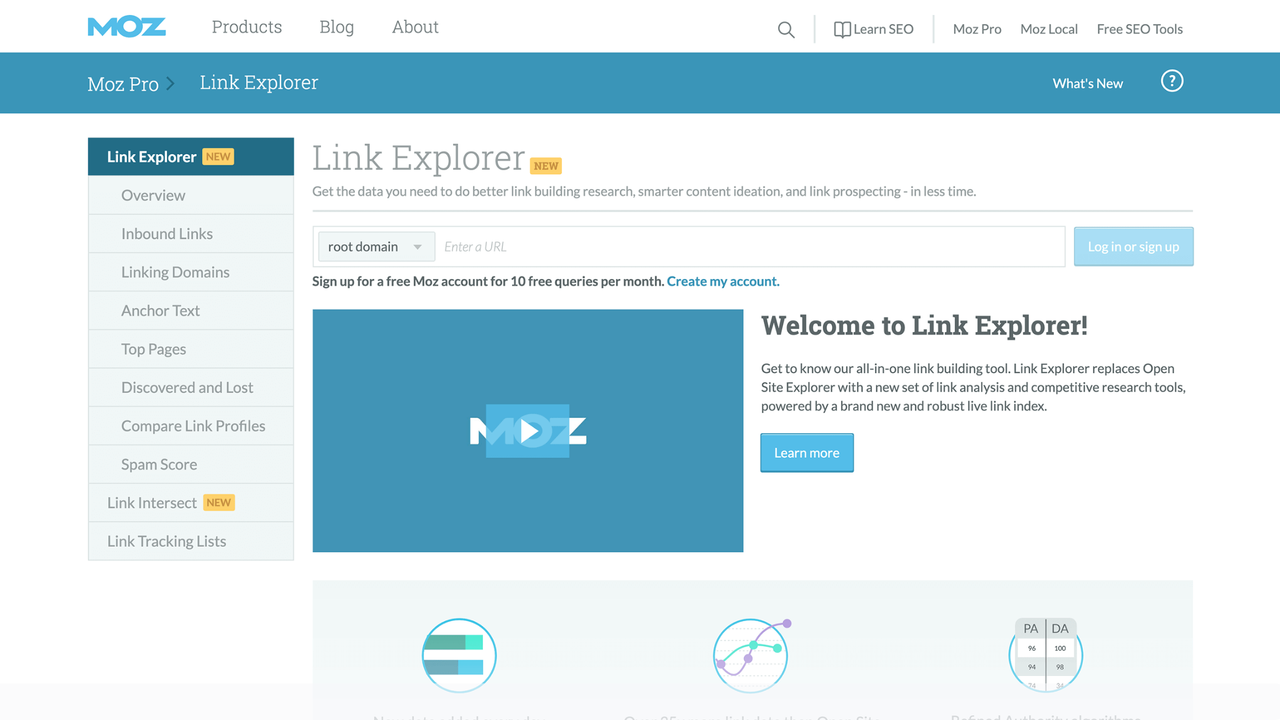The image size is (1280, 720).
Task: Open Link Tracking Lists
Action: coord(191,541)
